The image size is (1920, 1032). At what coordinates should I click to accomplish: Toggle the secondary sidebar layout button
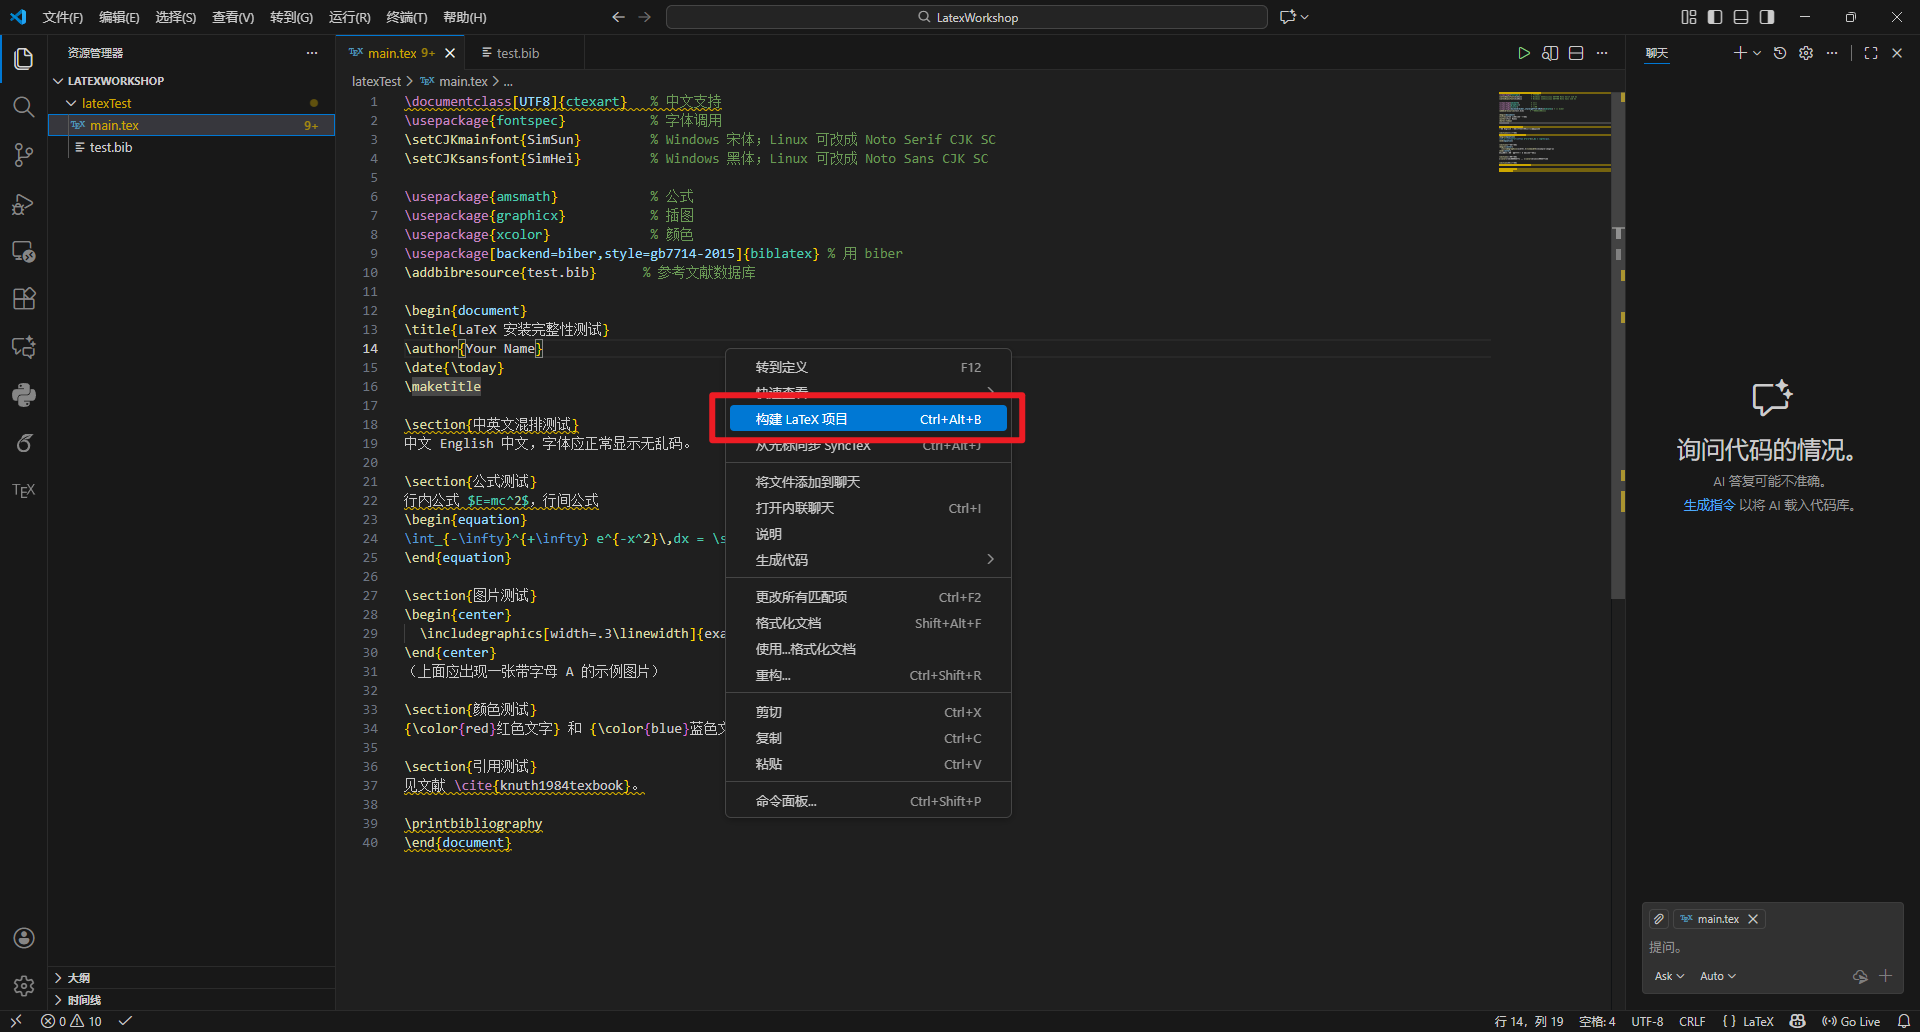tap(1767, 17)
